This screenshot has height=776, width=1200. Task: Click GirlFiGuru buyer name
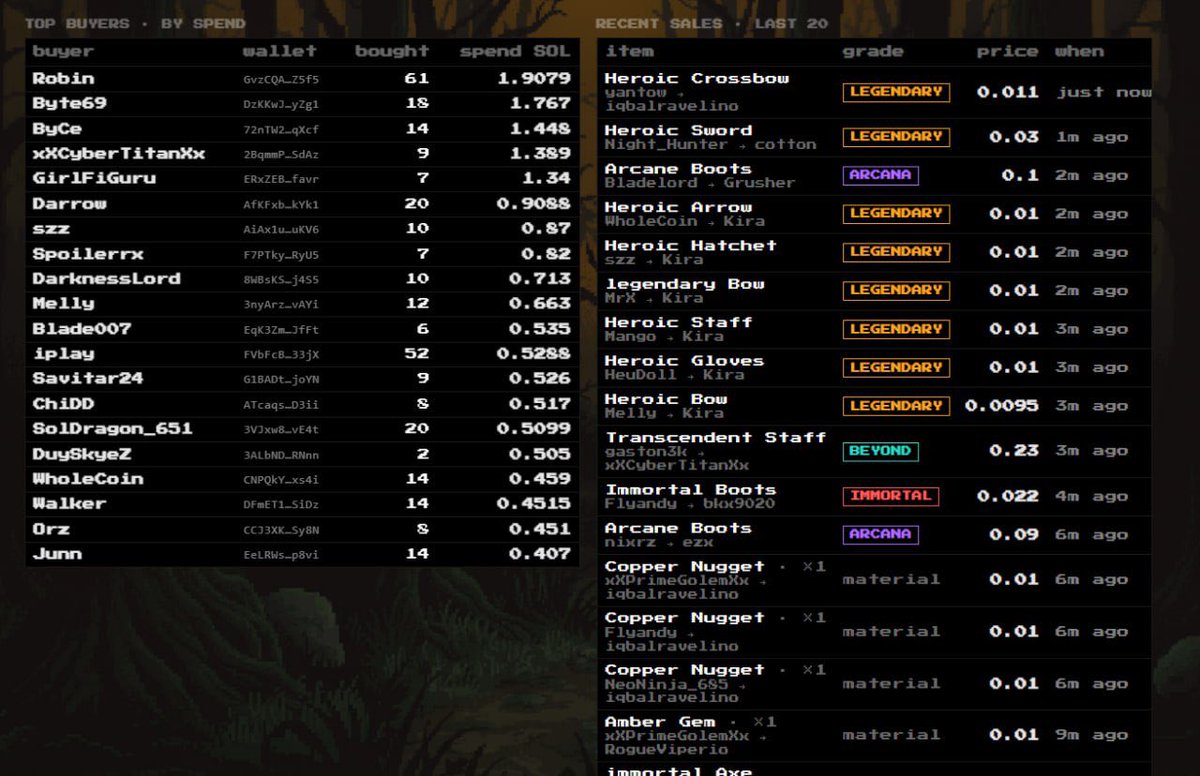tap(94, 178)
